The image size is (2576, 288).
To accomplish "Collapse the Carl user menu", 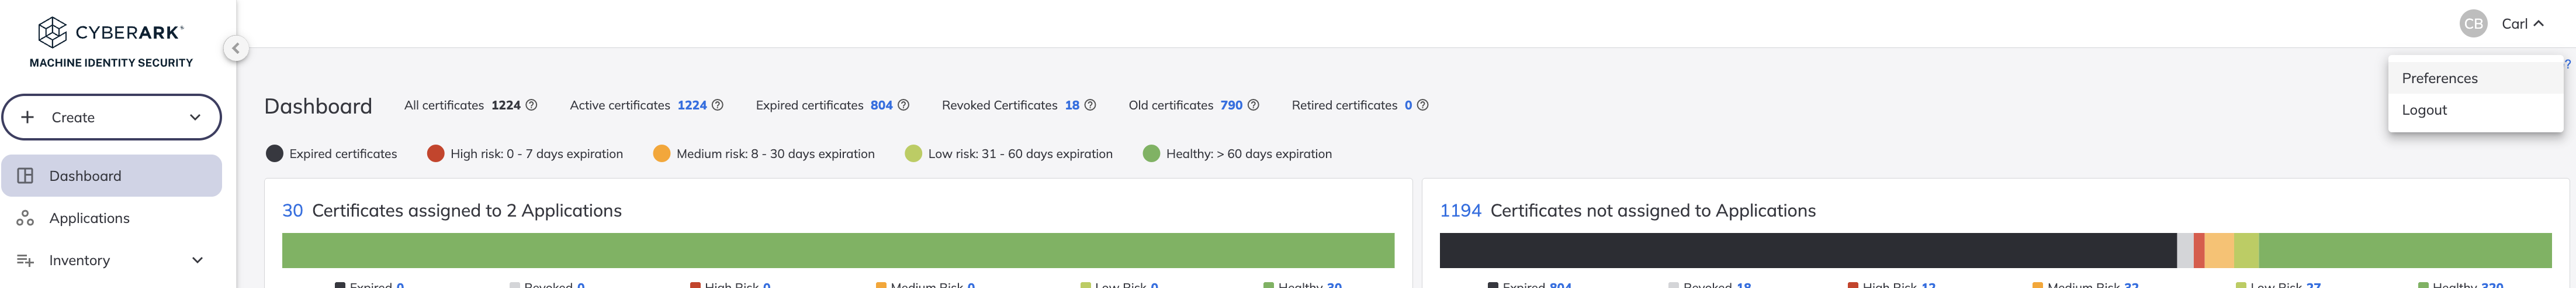I will (2521, 24).
